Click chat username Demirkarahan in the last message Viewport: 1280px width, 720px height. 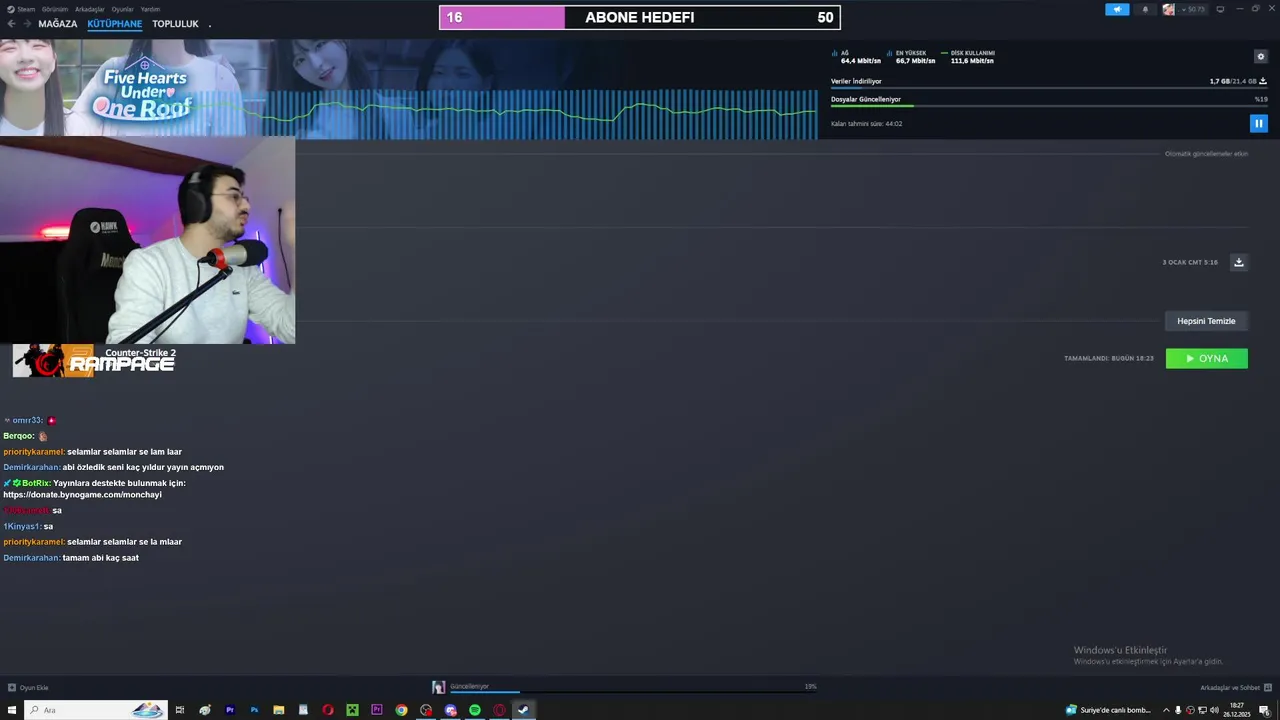[x=31, y=558]
